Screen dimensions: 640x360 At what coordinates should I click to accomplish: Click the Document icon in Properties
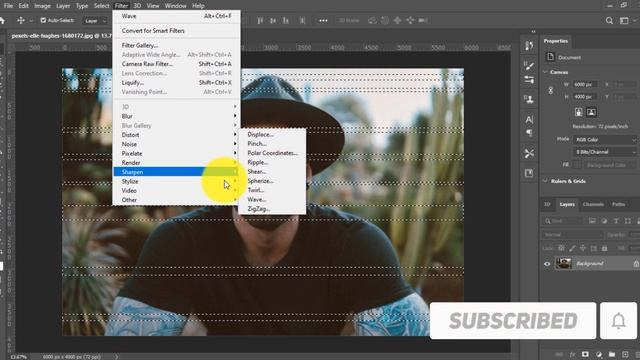coord(550,57)
